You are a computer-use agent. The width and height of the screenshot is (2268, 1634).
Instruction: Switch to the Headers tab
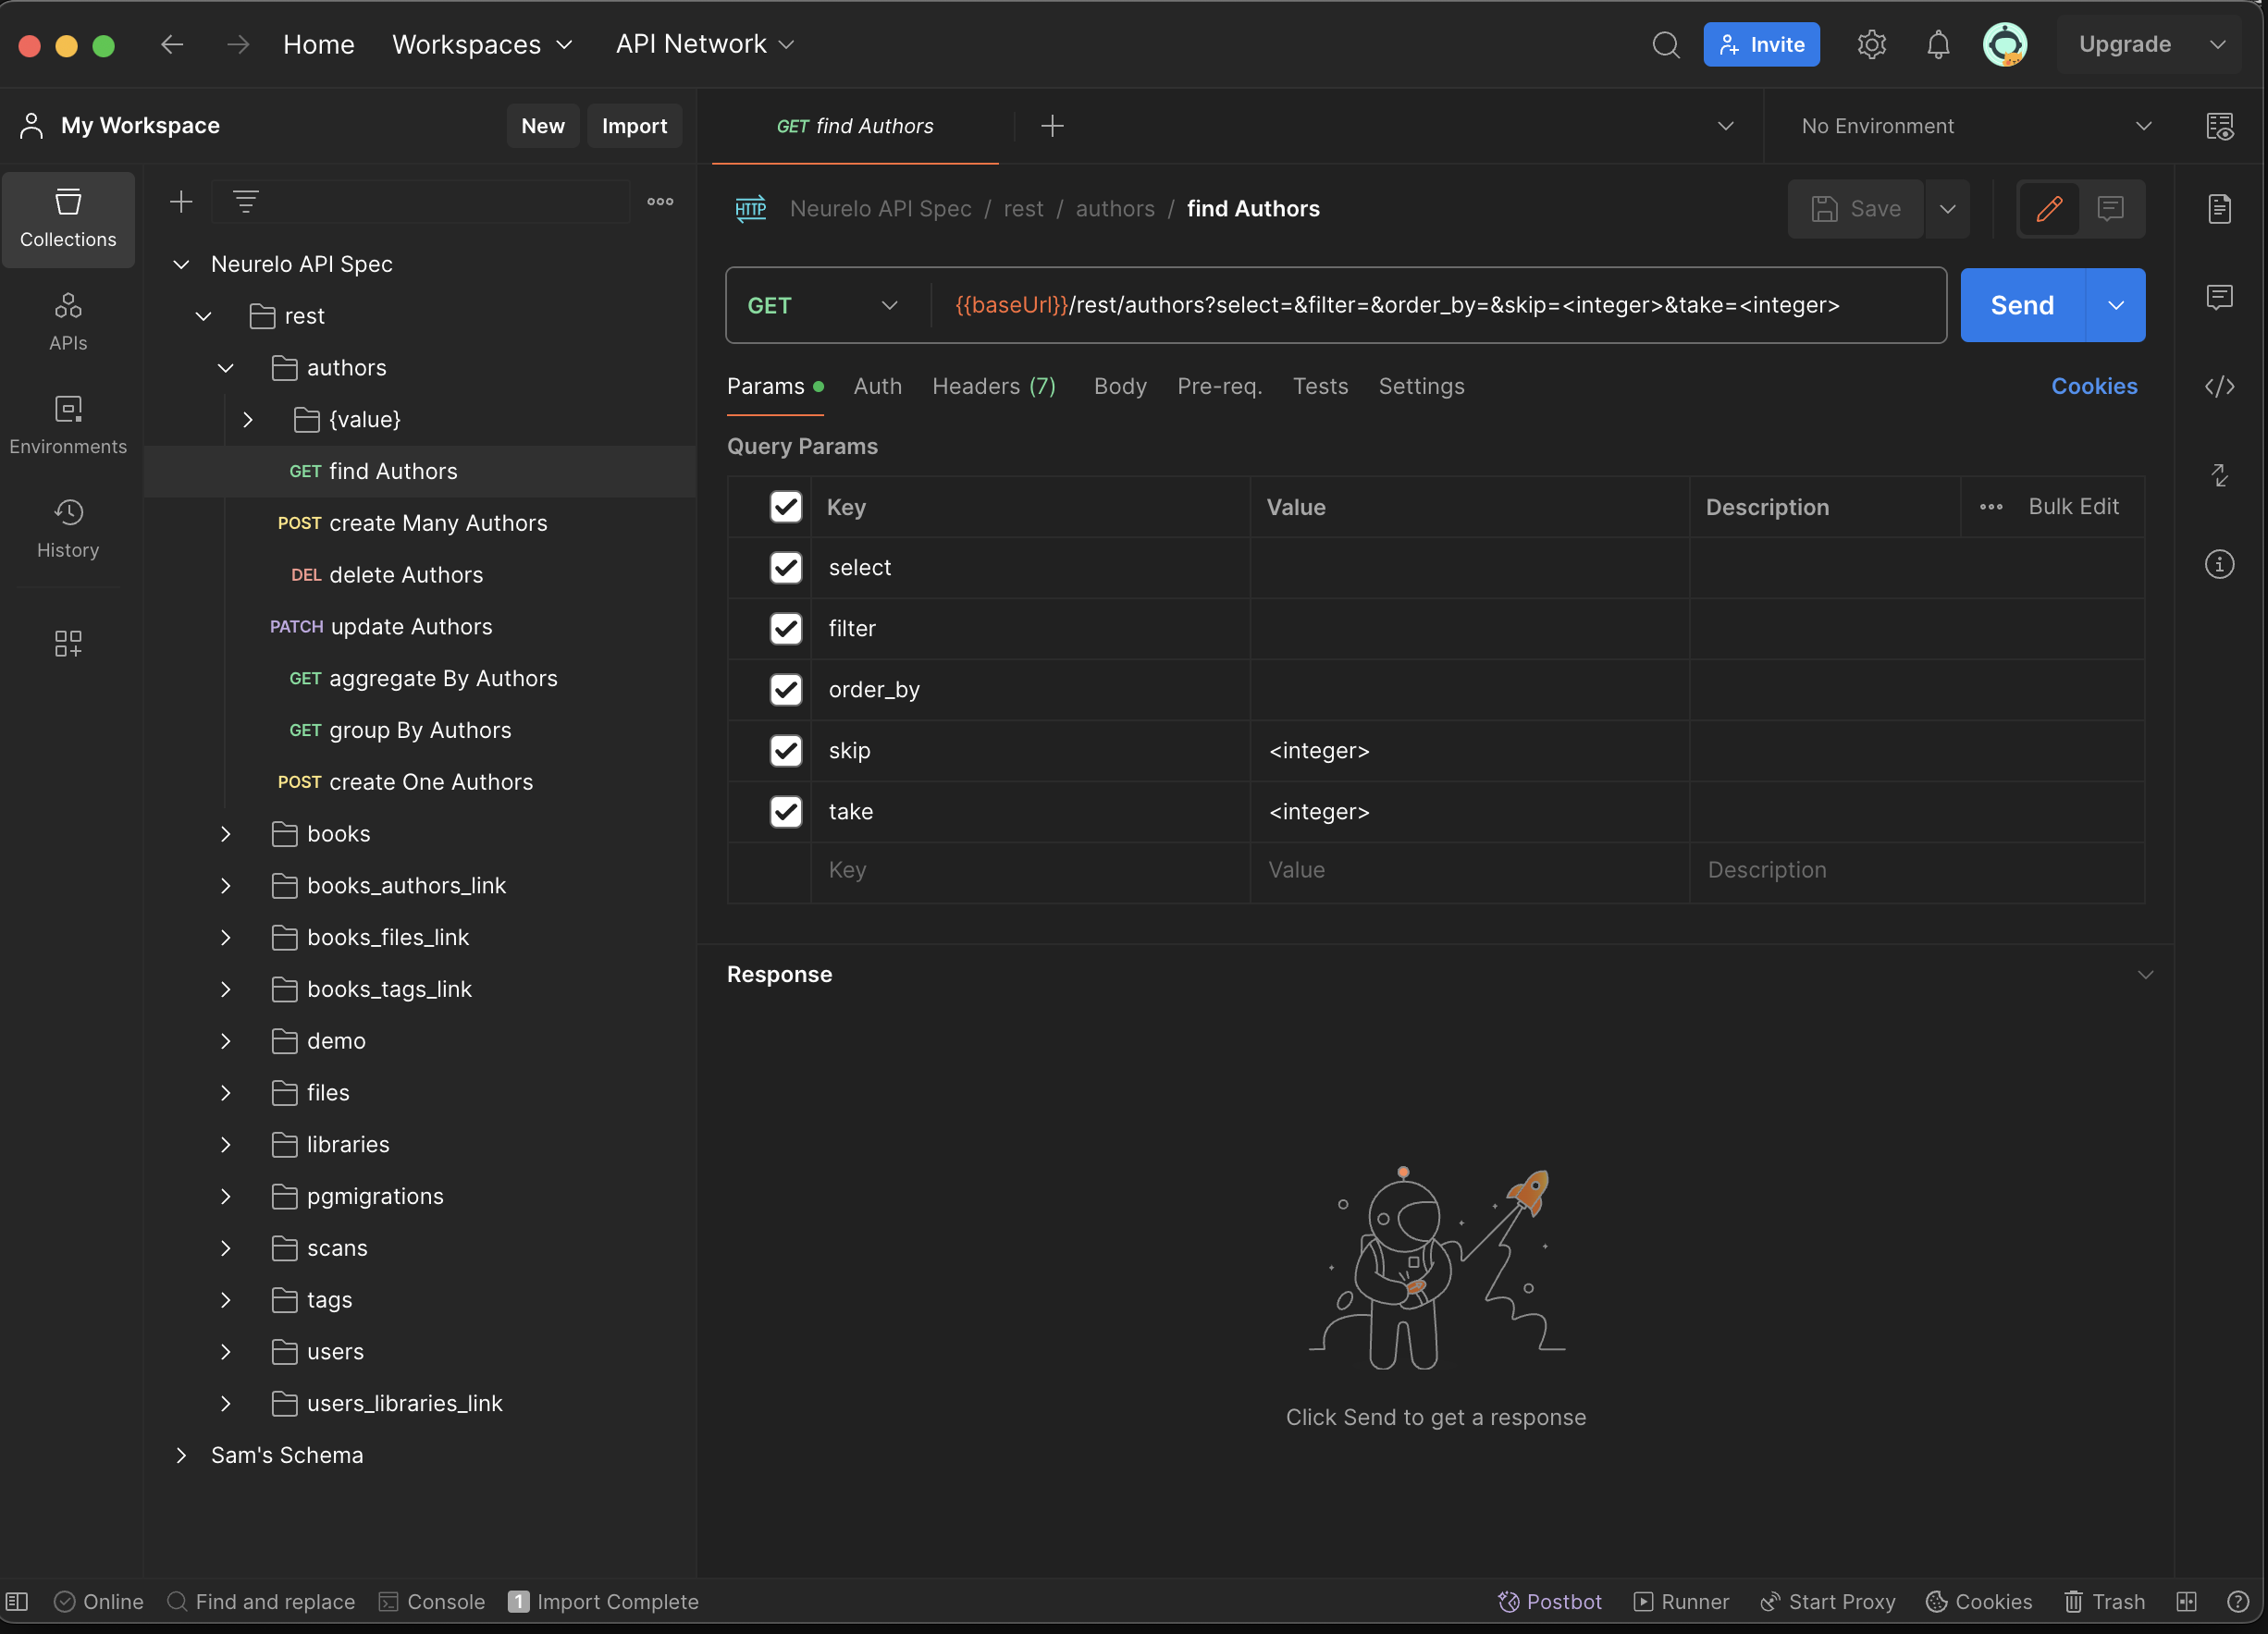pyautogui.click(x=993, y=386)
